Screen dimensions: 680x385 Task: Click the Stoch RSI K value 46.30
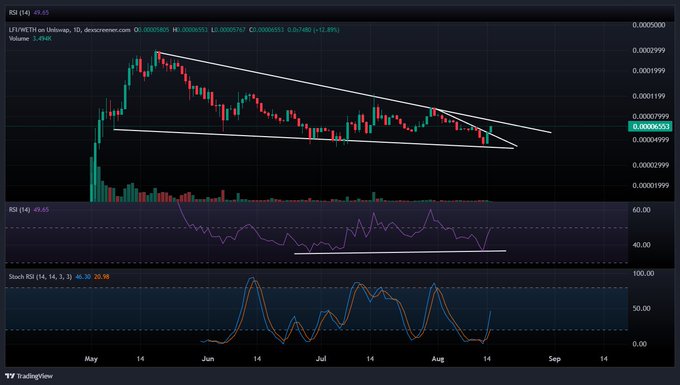tap(83, 277)
